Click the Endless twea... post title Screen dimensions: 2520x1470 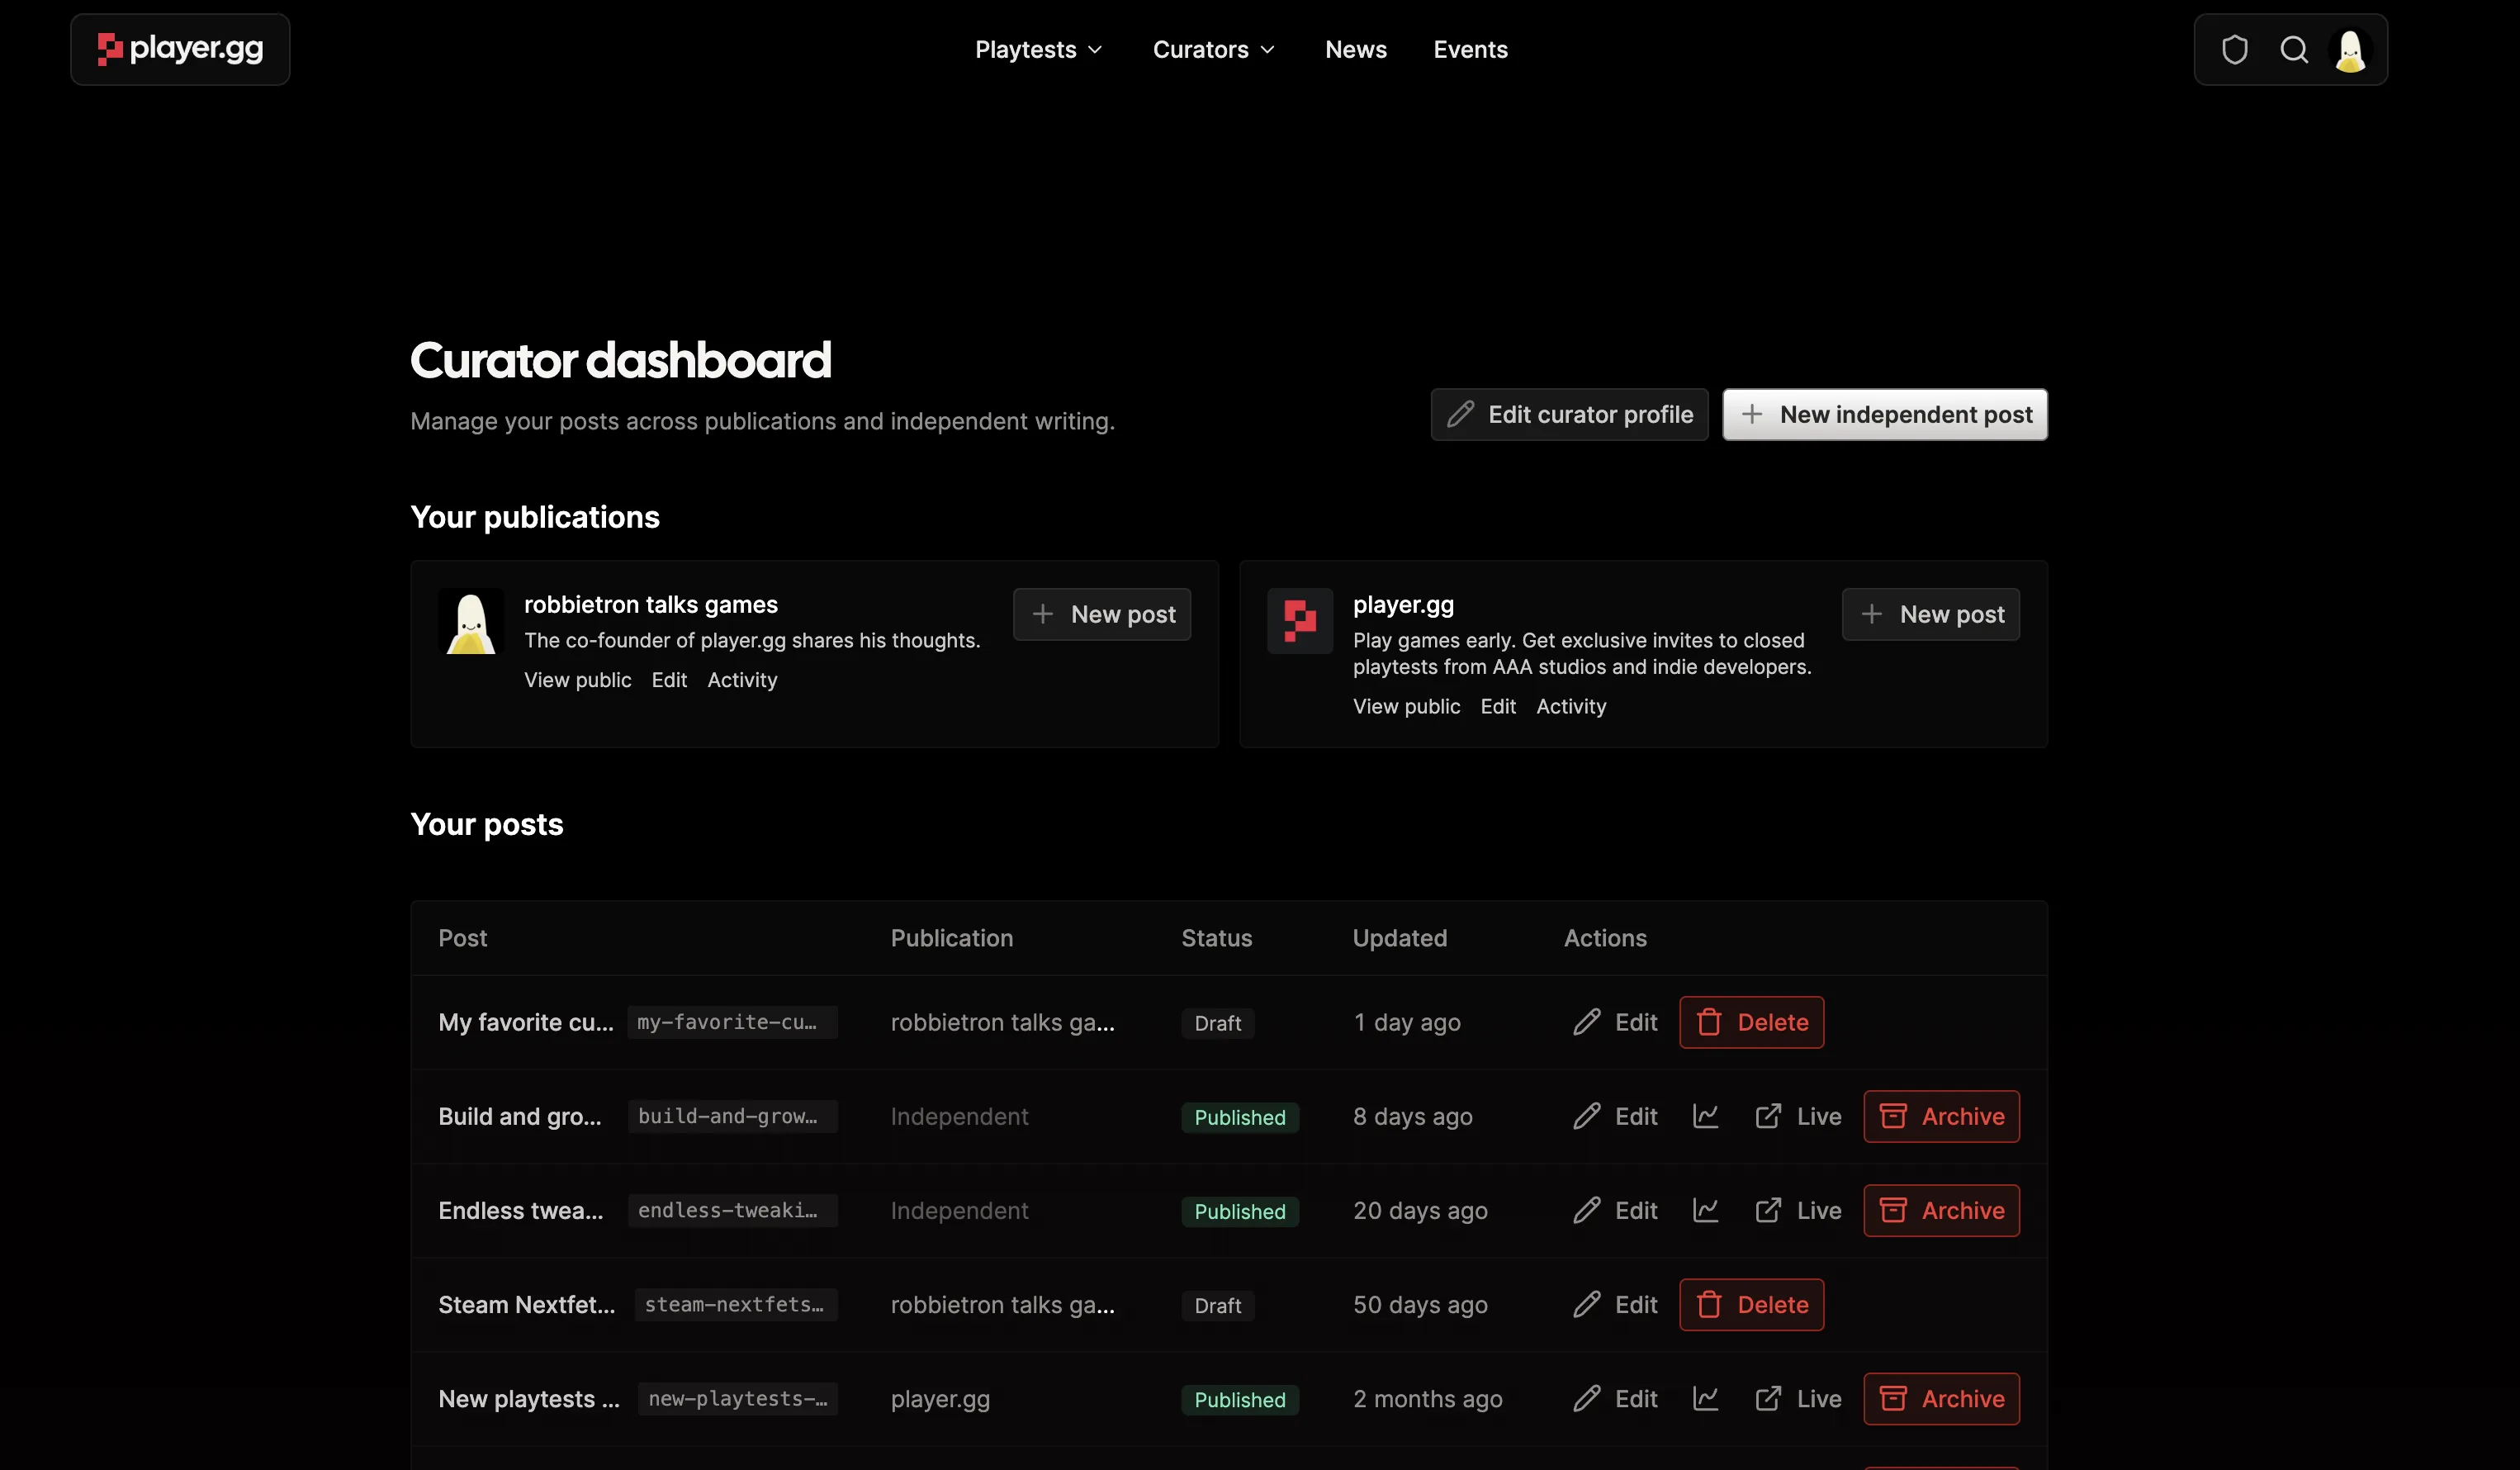click(521, 1210)
